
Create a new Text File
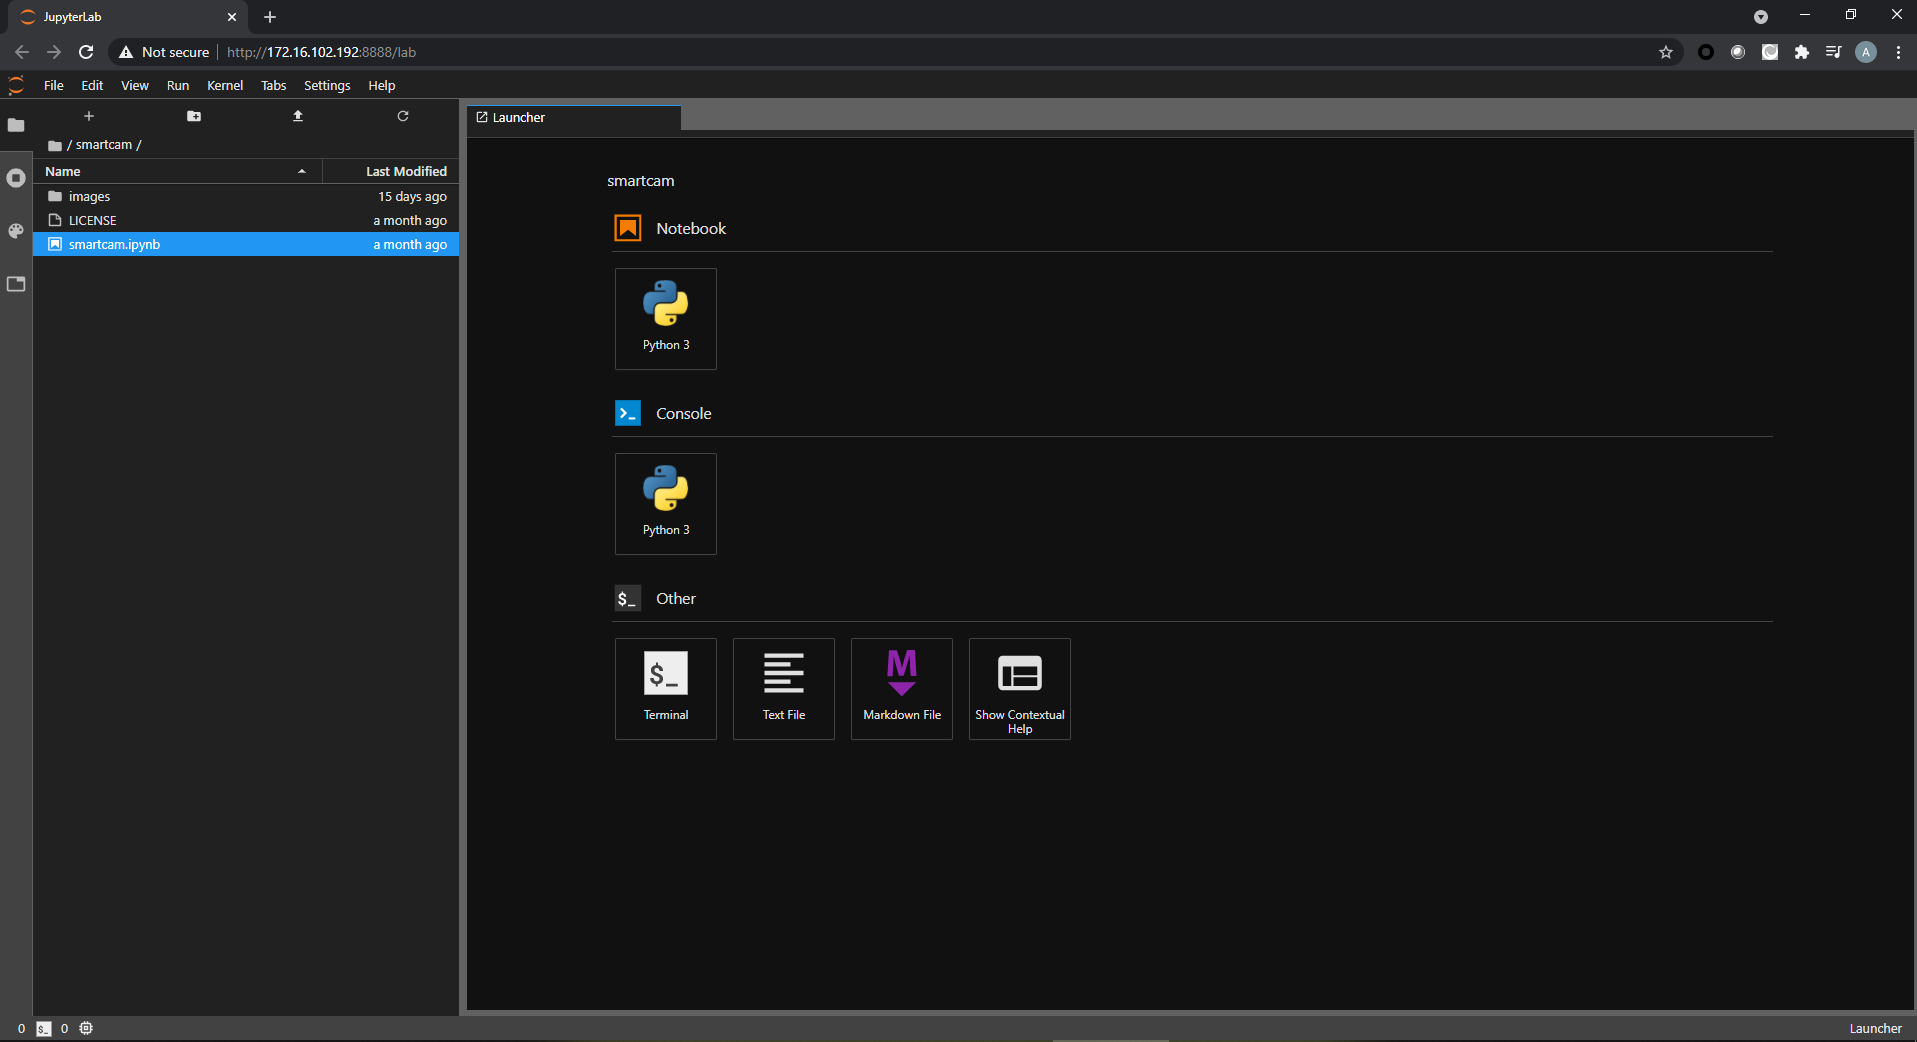click(783, 688)
